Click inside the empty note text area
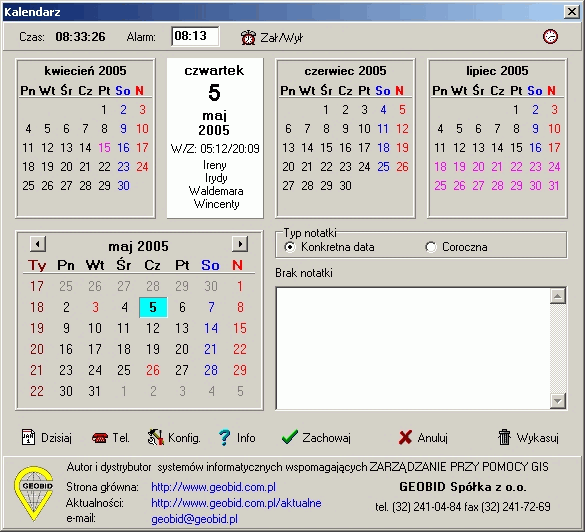The image size is (585, 532). pyautogui.click(x=413, y=348)
